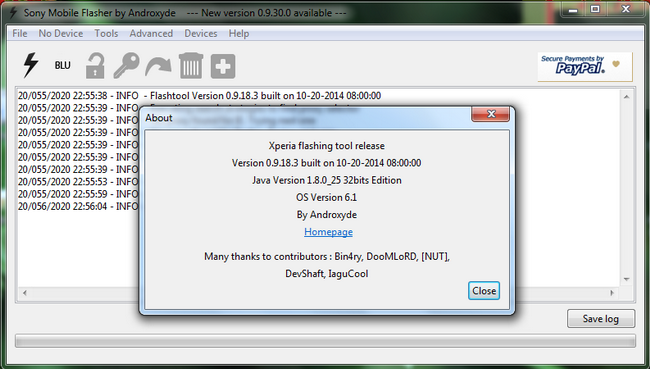Click the 'By Androxyde' text
Image resolution: width=650 pixels, height=369 pixels.
tap(327, 215)
